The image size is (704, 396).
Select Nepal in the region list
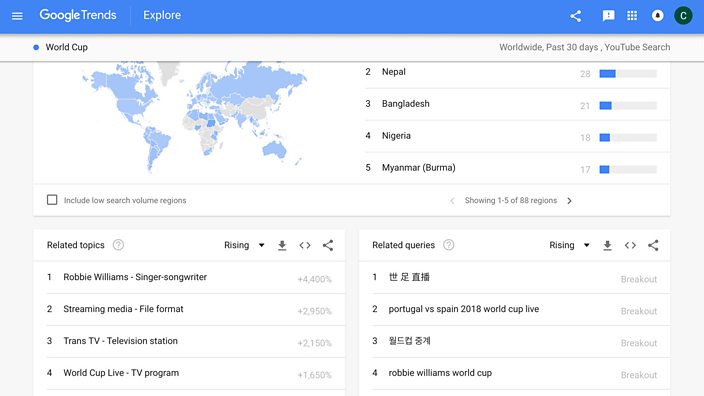(393, 72)
